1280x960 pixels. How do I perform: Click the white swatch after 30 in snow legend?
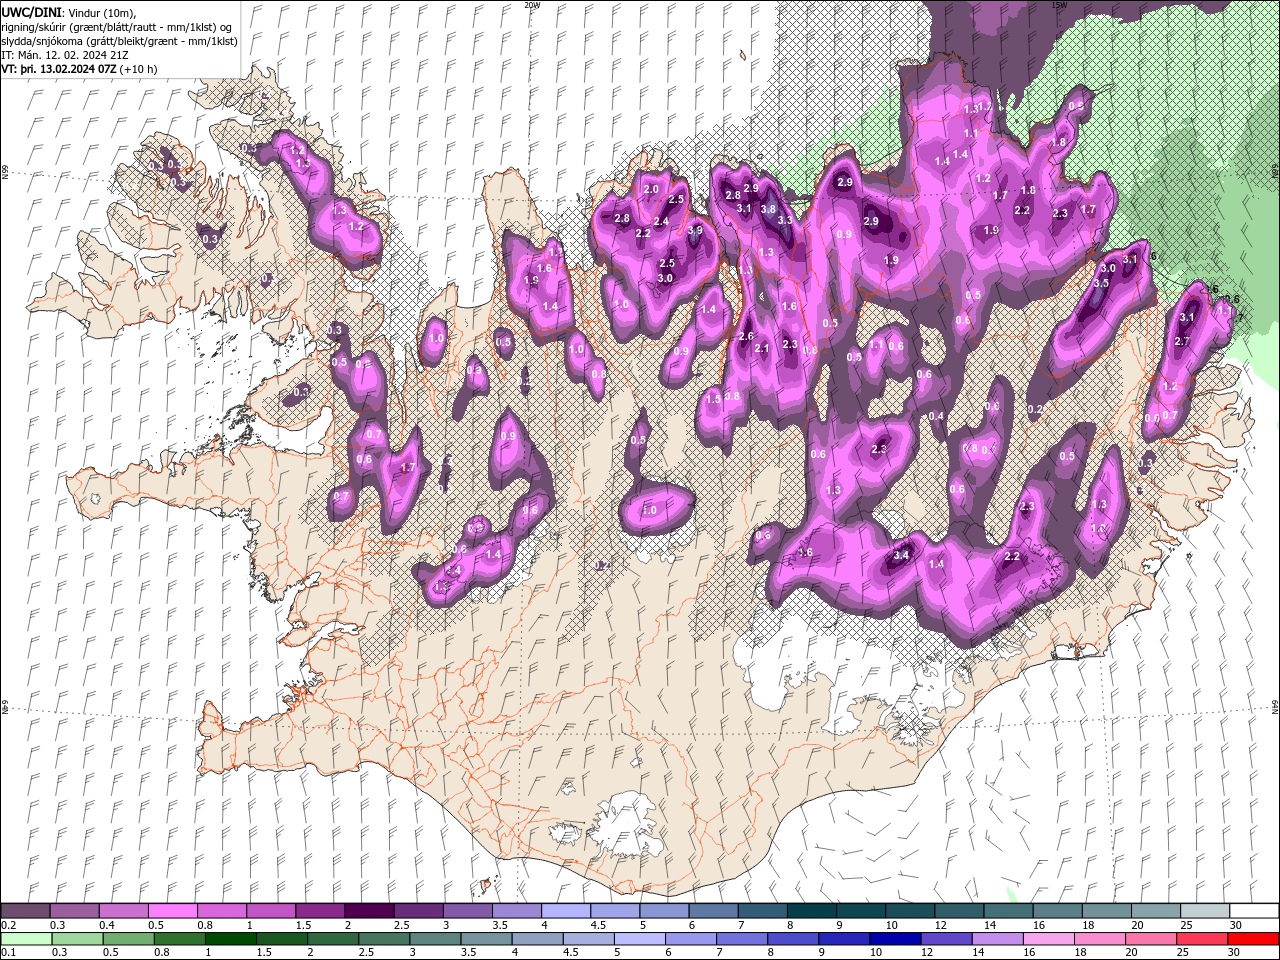click(1254, 911)
